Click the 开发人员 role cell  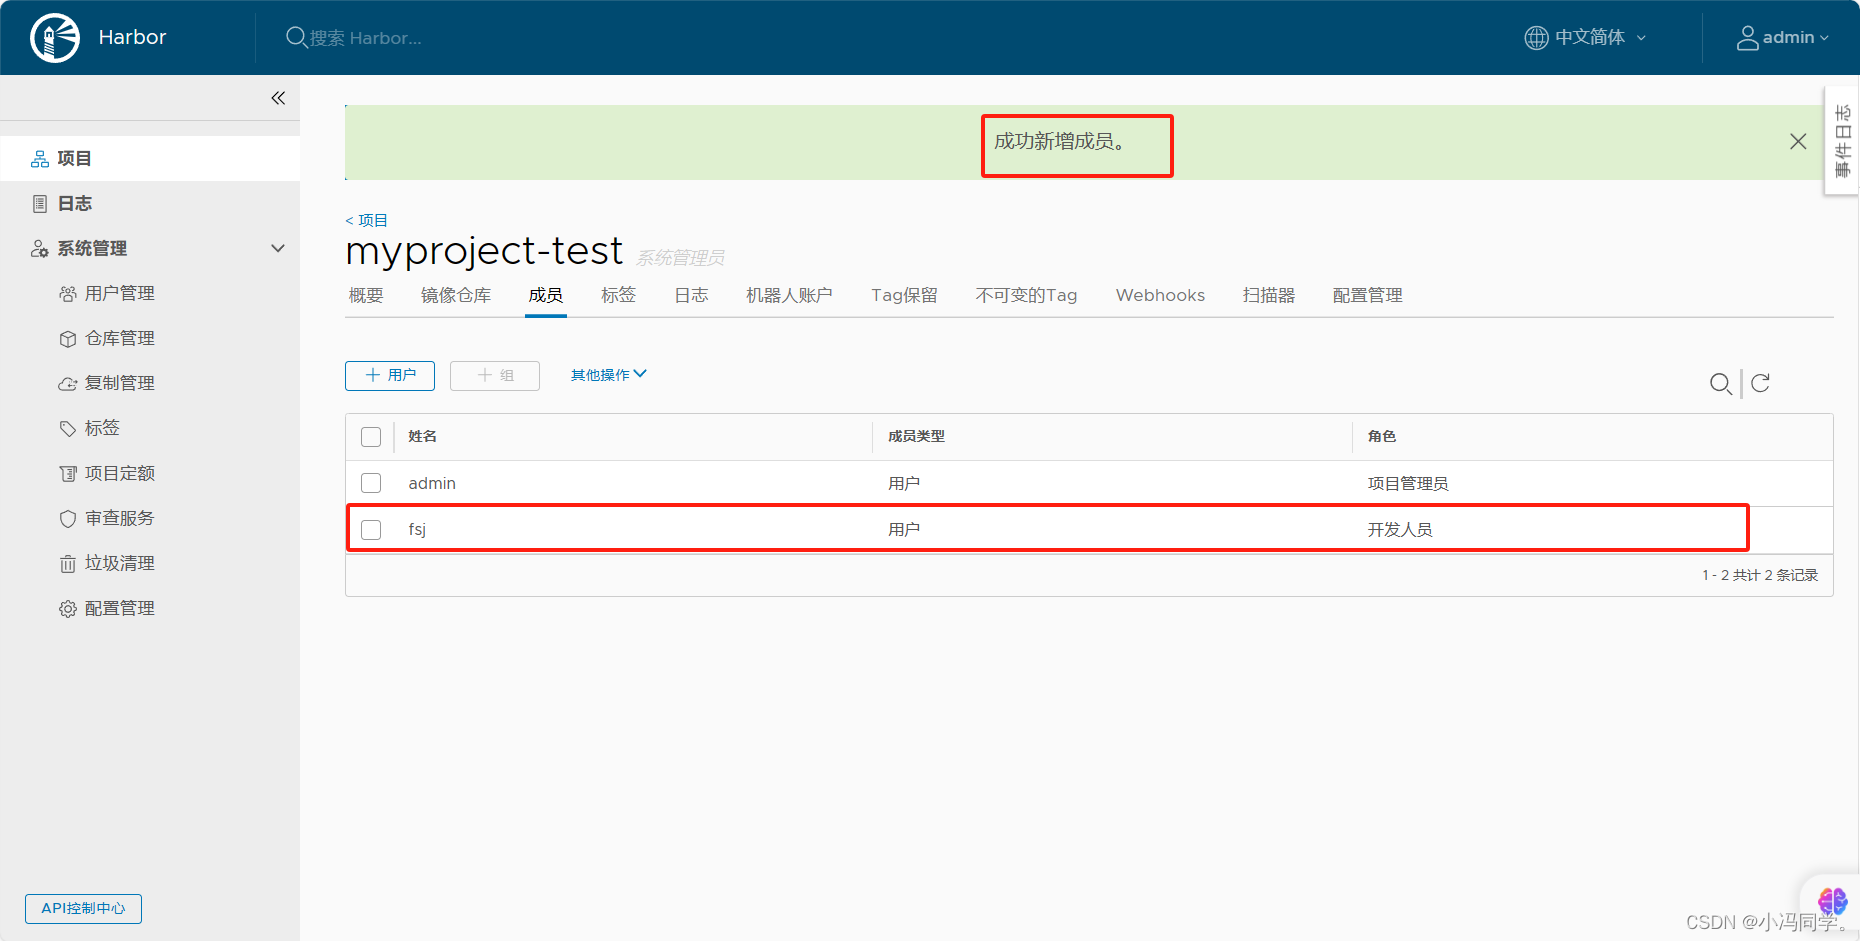1400,530
